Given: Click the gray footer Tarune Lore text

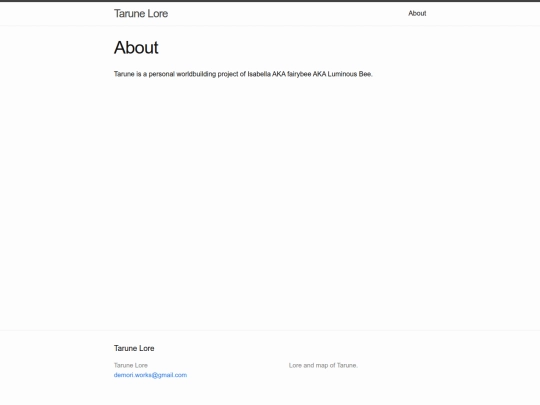Looking at the screenshot, I should tap(131, 365).
